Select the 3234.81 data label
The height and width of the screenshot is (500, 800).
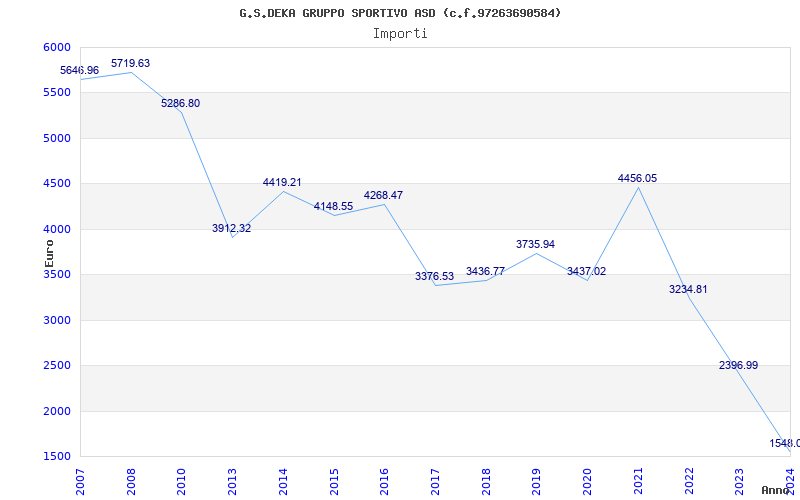[688, 289]
